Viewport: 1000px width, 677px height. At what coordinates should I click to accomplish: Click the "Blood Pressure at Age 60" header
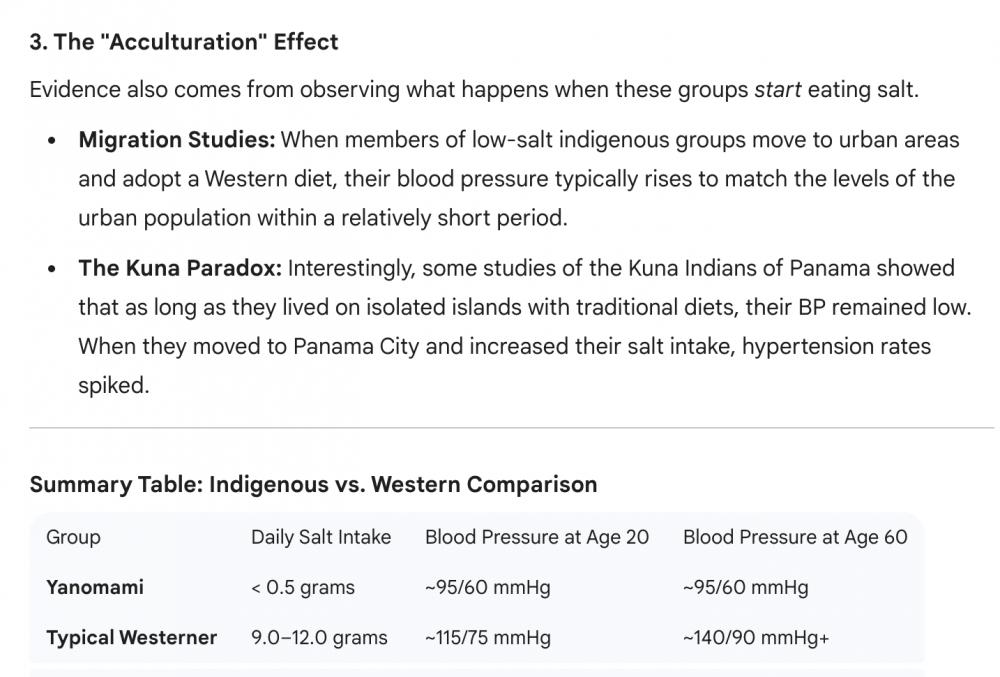795,537
